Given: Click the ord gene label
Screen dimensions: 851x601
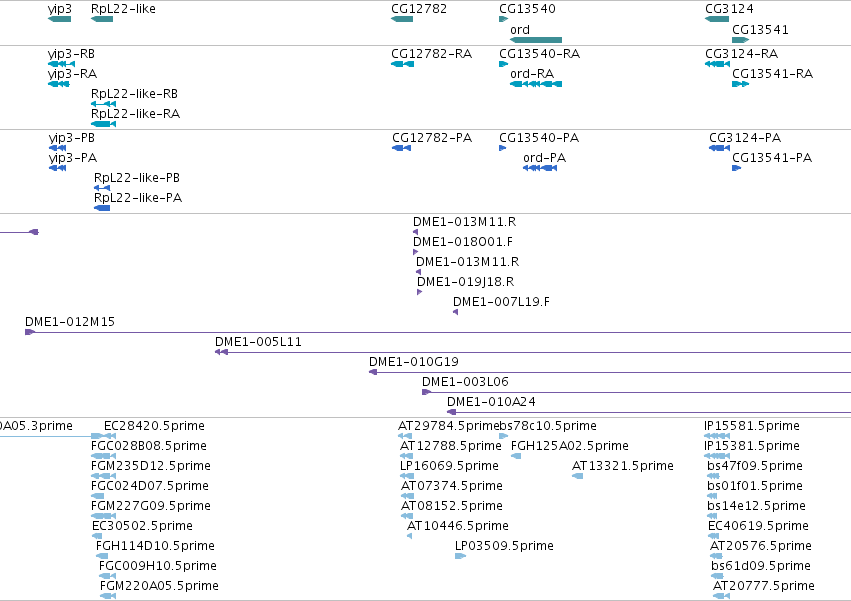Looking at the screenshot, I should click(520, 30).
